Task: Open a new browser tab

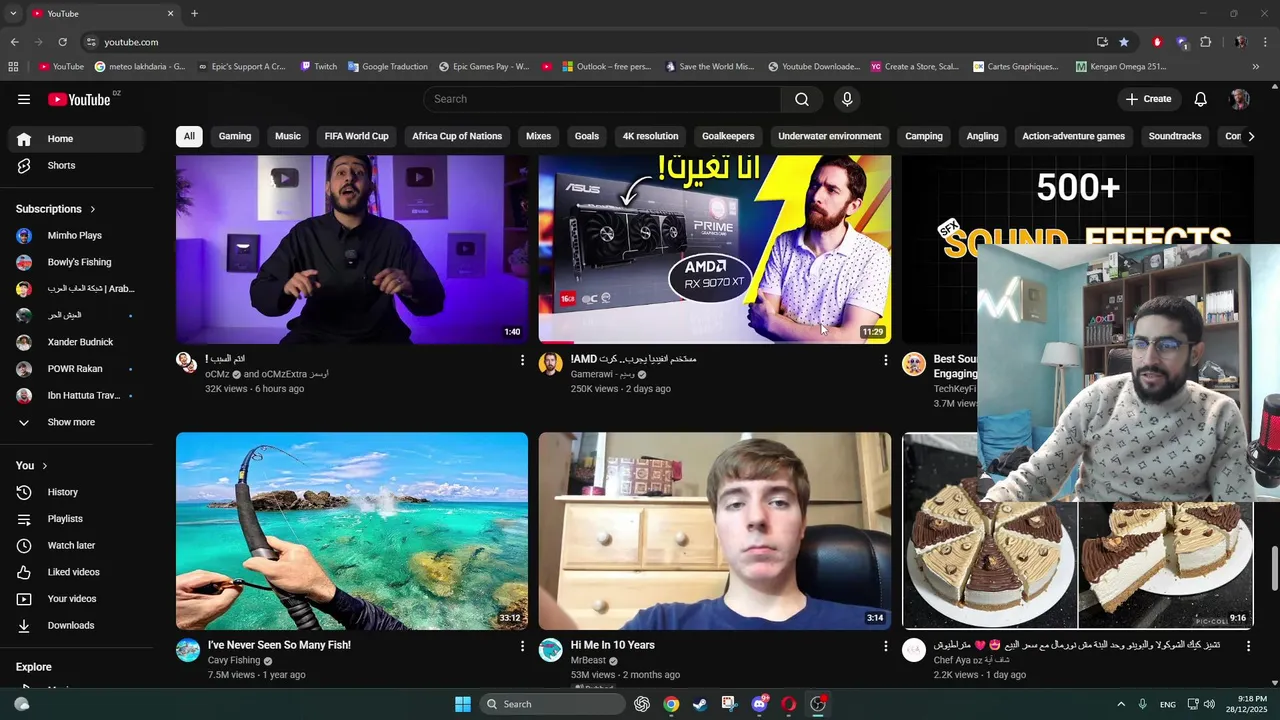Action: point(194,14)
